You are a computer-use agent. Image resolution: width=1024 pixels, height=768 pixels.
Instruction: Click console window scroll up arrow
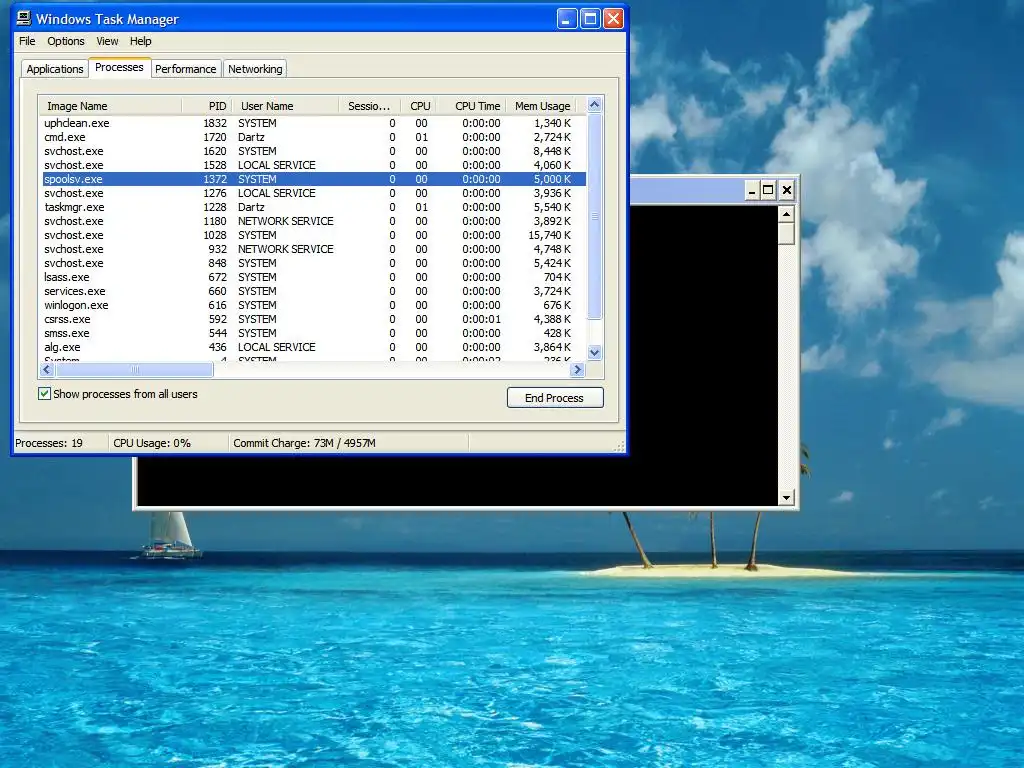(x=786, y=214)
